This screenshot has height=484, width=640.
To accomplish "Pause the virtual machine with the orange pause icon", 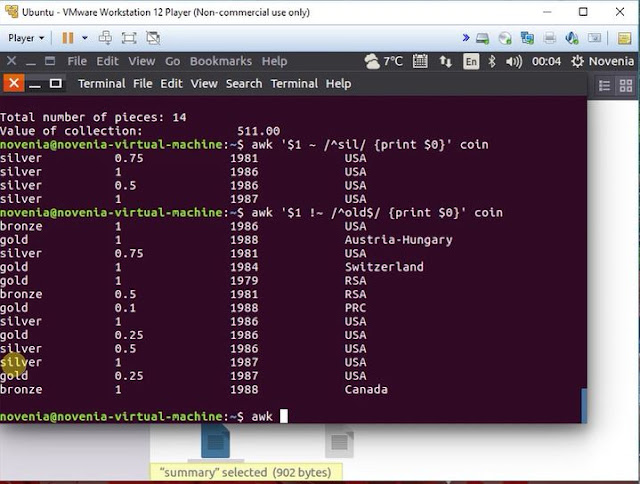I will click(68, 38).
